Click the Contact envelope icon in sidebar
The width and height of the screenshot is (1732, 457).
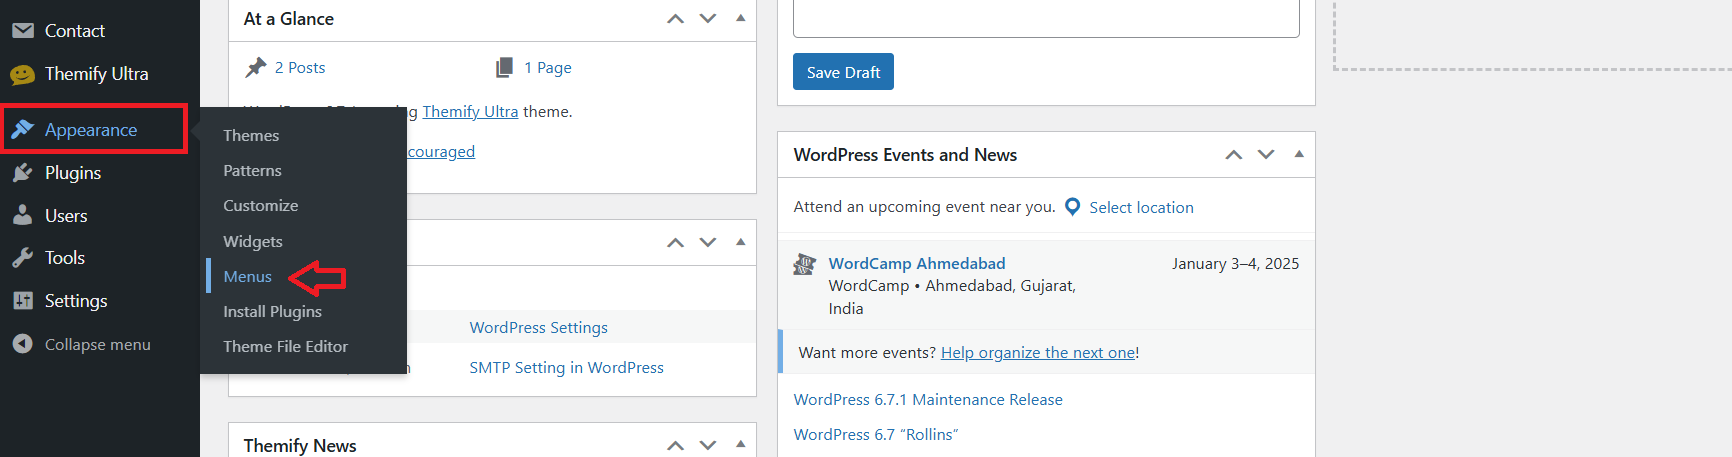click(22, 31)
